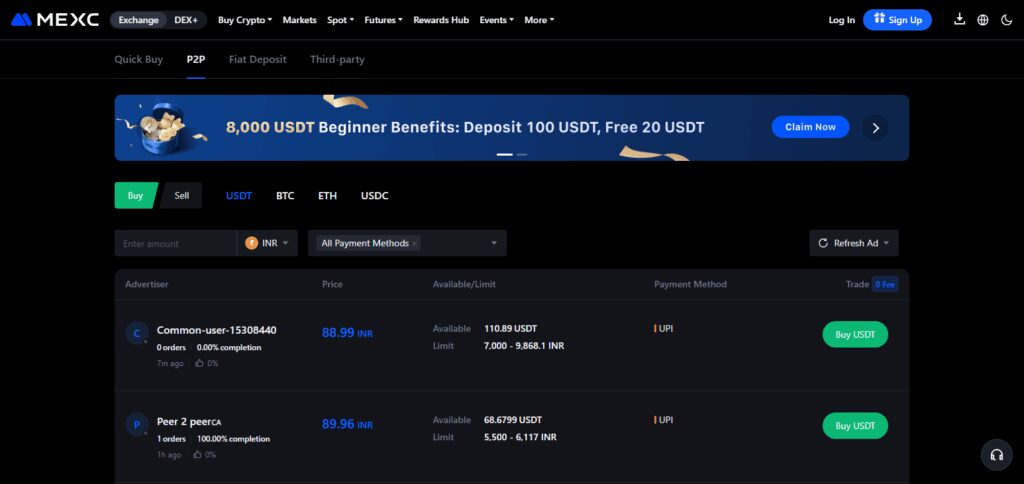This screenshot has height=484, width=1024.
Task: Switch to DEX+ mode
Action: pos(185,20)
